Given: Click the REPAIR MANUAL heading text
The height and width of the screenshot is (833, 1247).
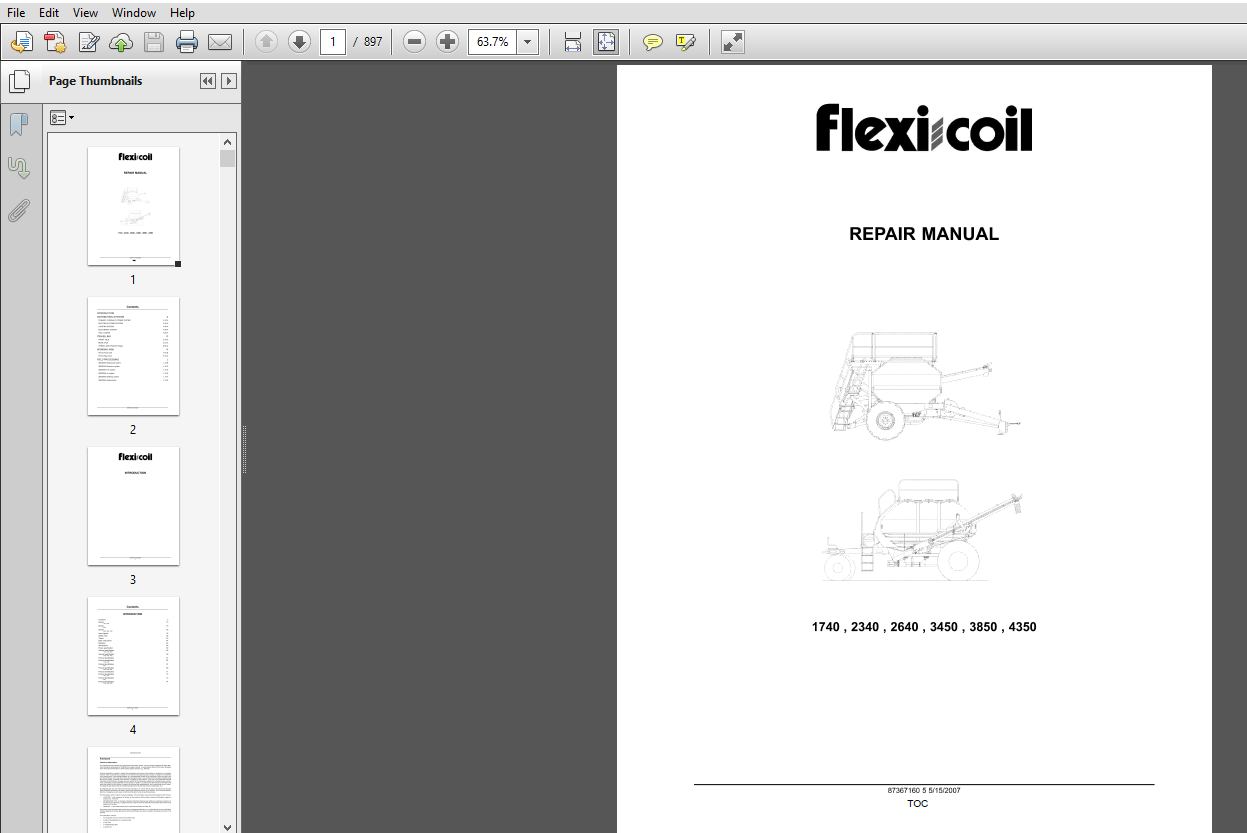Looking at the screenshot, I should click(x=924, y=234).
